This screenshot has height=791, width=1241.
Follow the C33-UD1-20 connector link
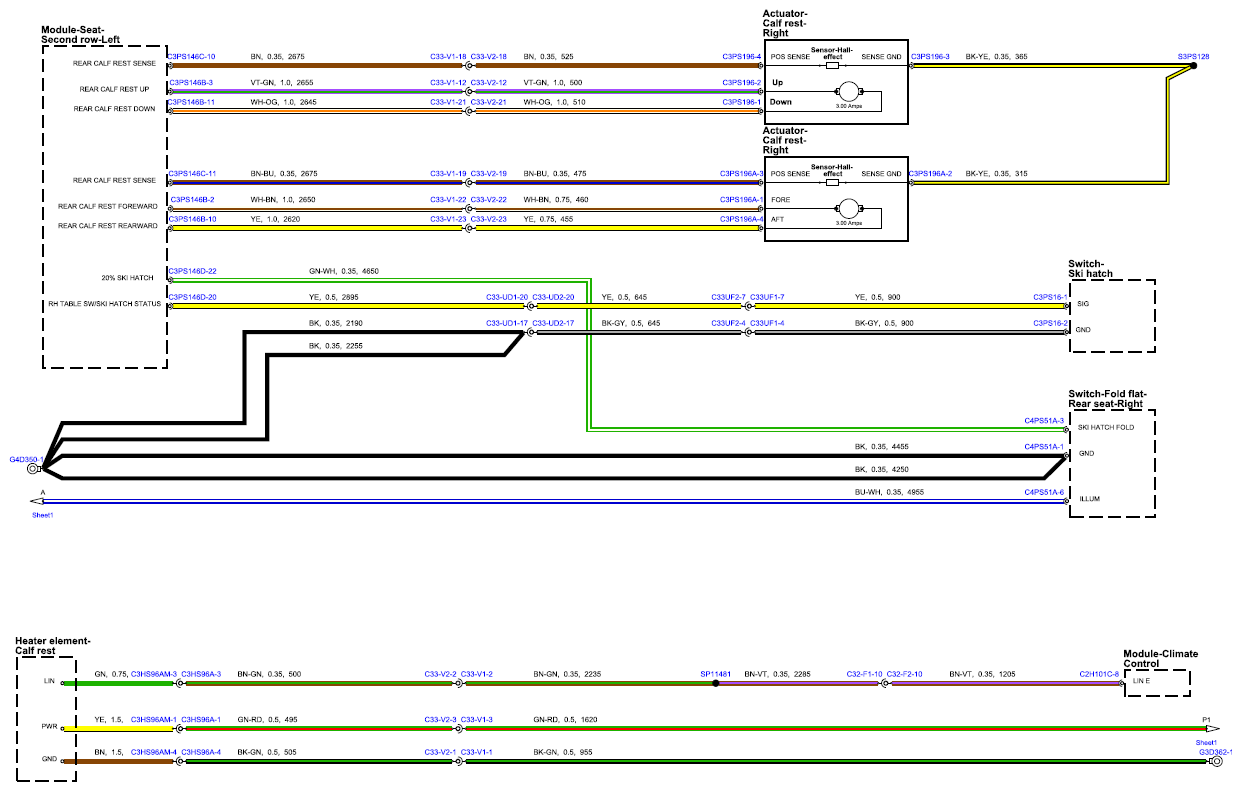click(507, 297)
